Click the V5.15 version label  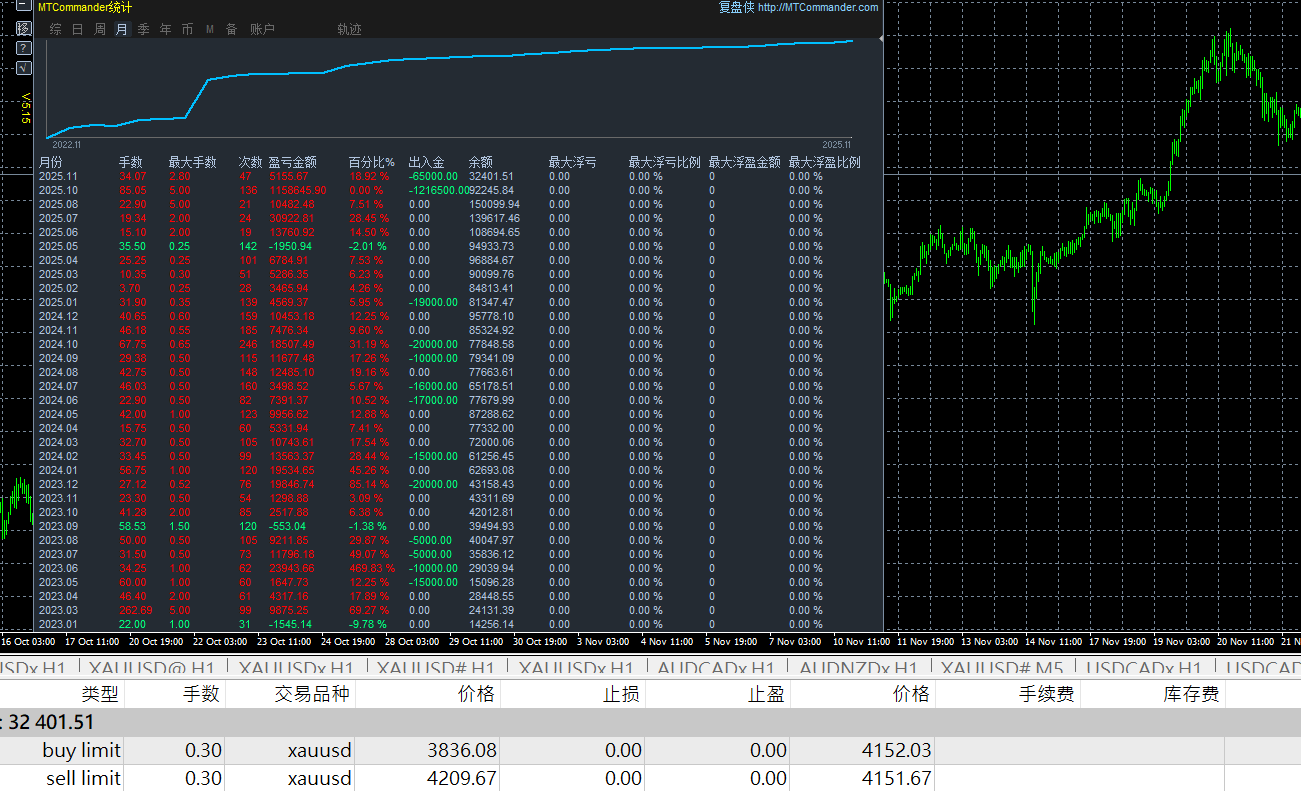click(x=26, y=109)
